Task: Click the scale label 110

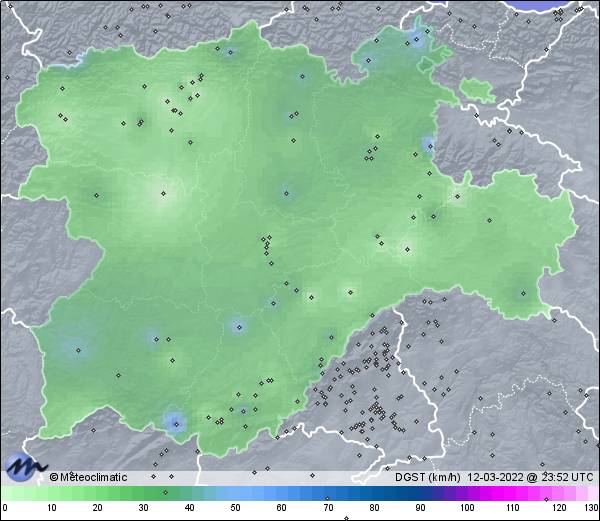Action: pyautogui.click(x=513, y=508)
